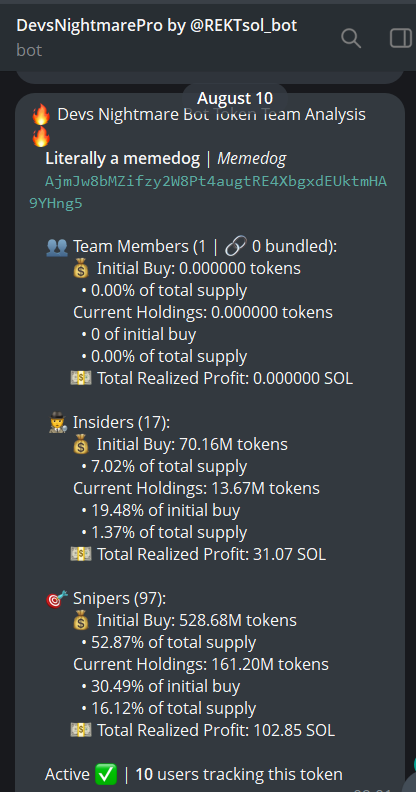Click the 'bot' status subtitle under title
The height and width of the screenshot is (792, 416).
coord(29,50)
